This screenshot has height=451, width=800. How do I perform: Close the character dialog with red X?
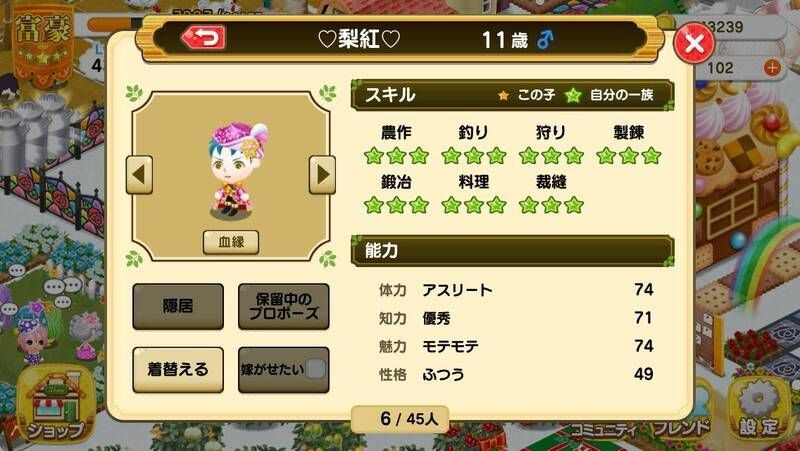pos(694,43)
